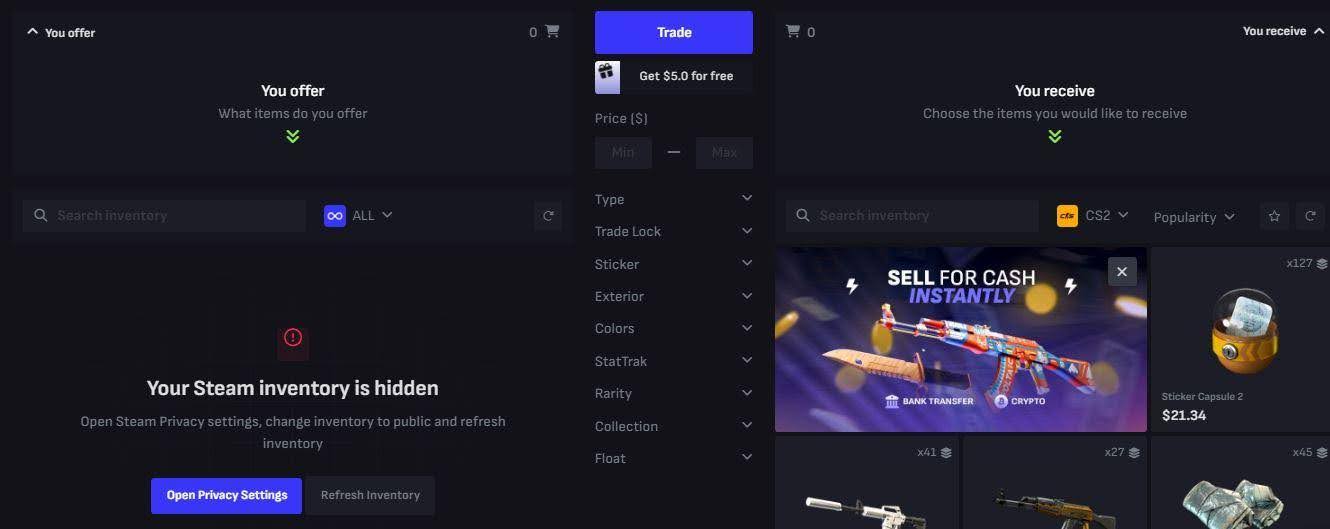Screen dimensions: 1330x529
Task: Close the Sell for Cash banner
Action: tap(1122, 271)
